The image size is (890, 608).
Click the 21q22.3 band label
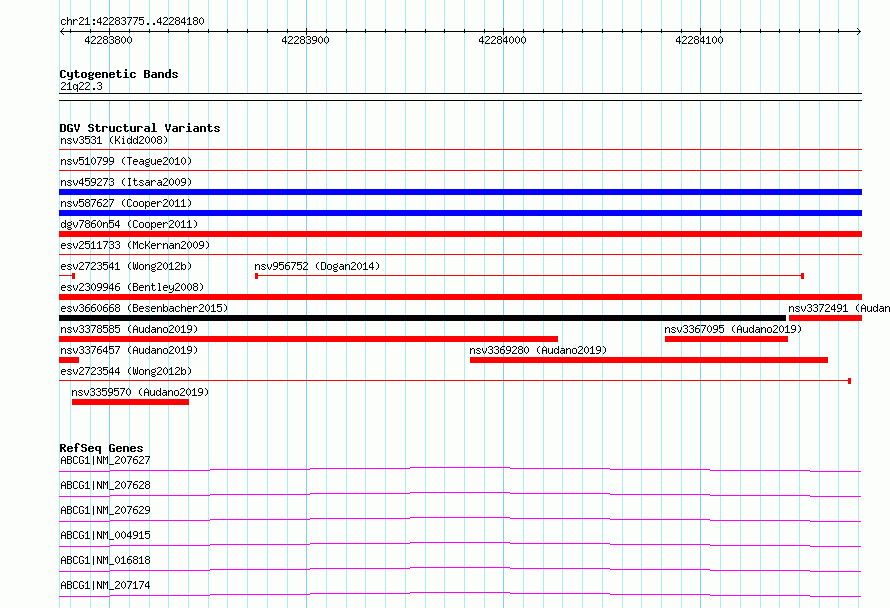tap(81, 86)
